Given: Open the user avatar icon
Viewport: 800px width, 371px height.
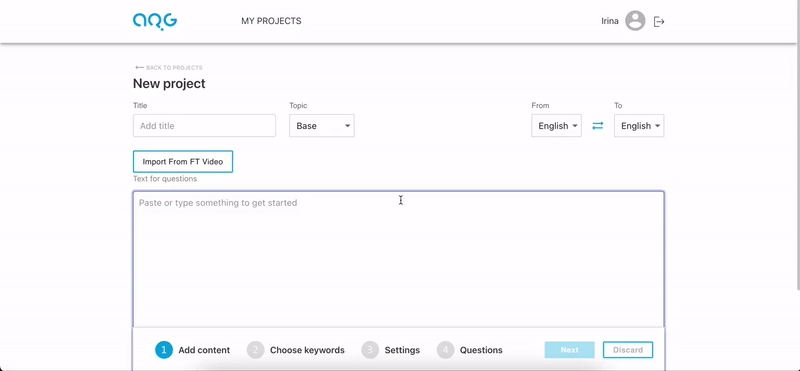Looking at the screenshot, I should point(635,21).
